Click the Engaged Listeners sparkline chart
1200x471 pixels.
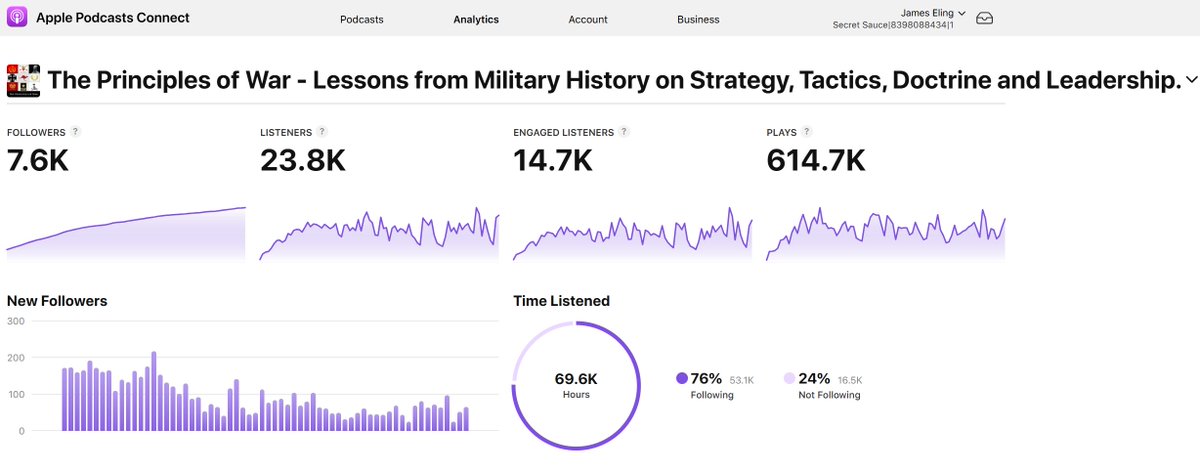(632, 233)
